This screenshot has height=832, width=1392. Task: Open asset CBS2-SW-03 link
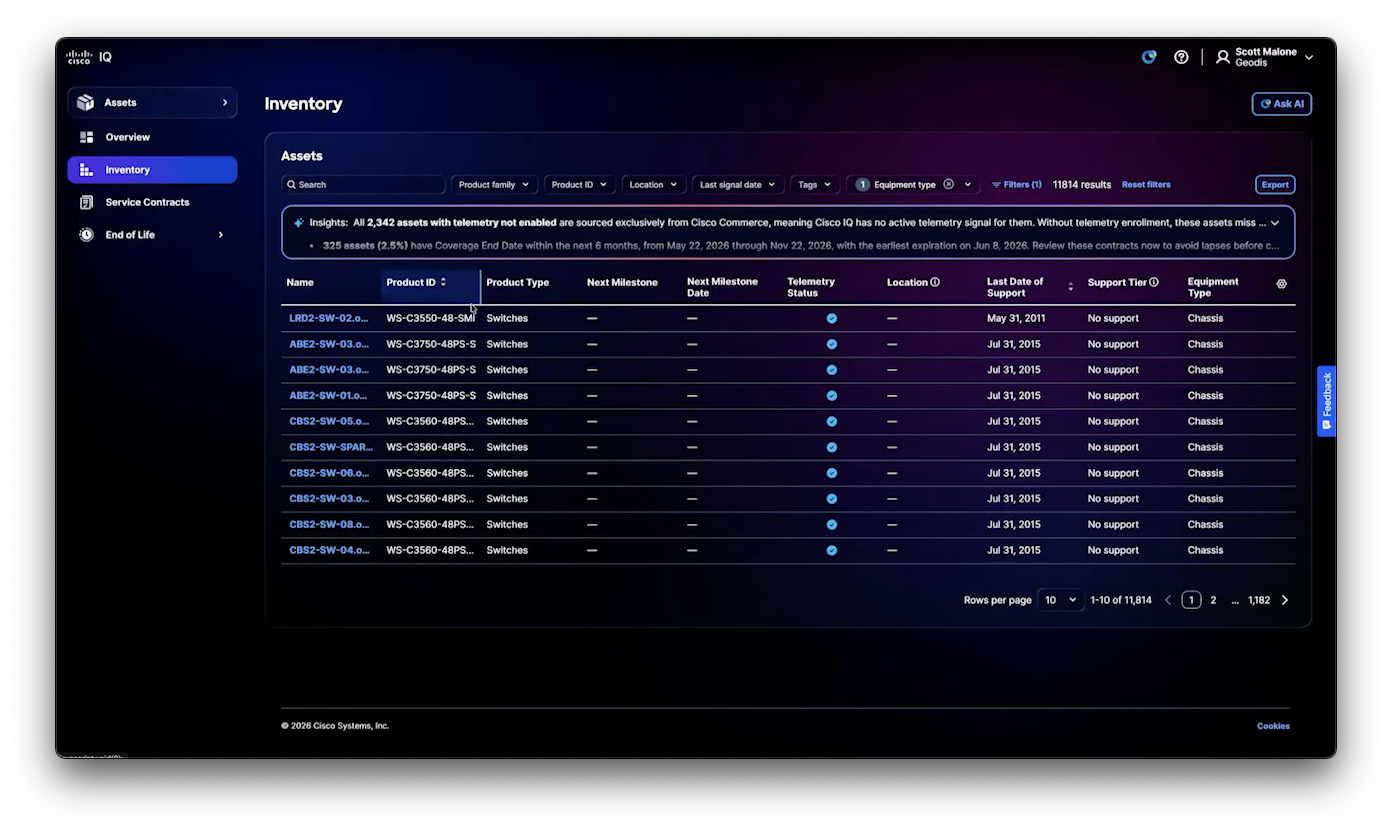329,499
